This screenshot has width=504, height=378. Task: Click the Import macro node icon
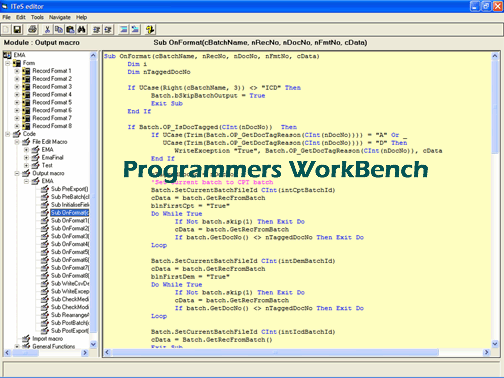[x=26, y=339]
